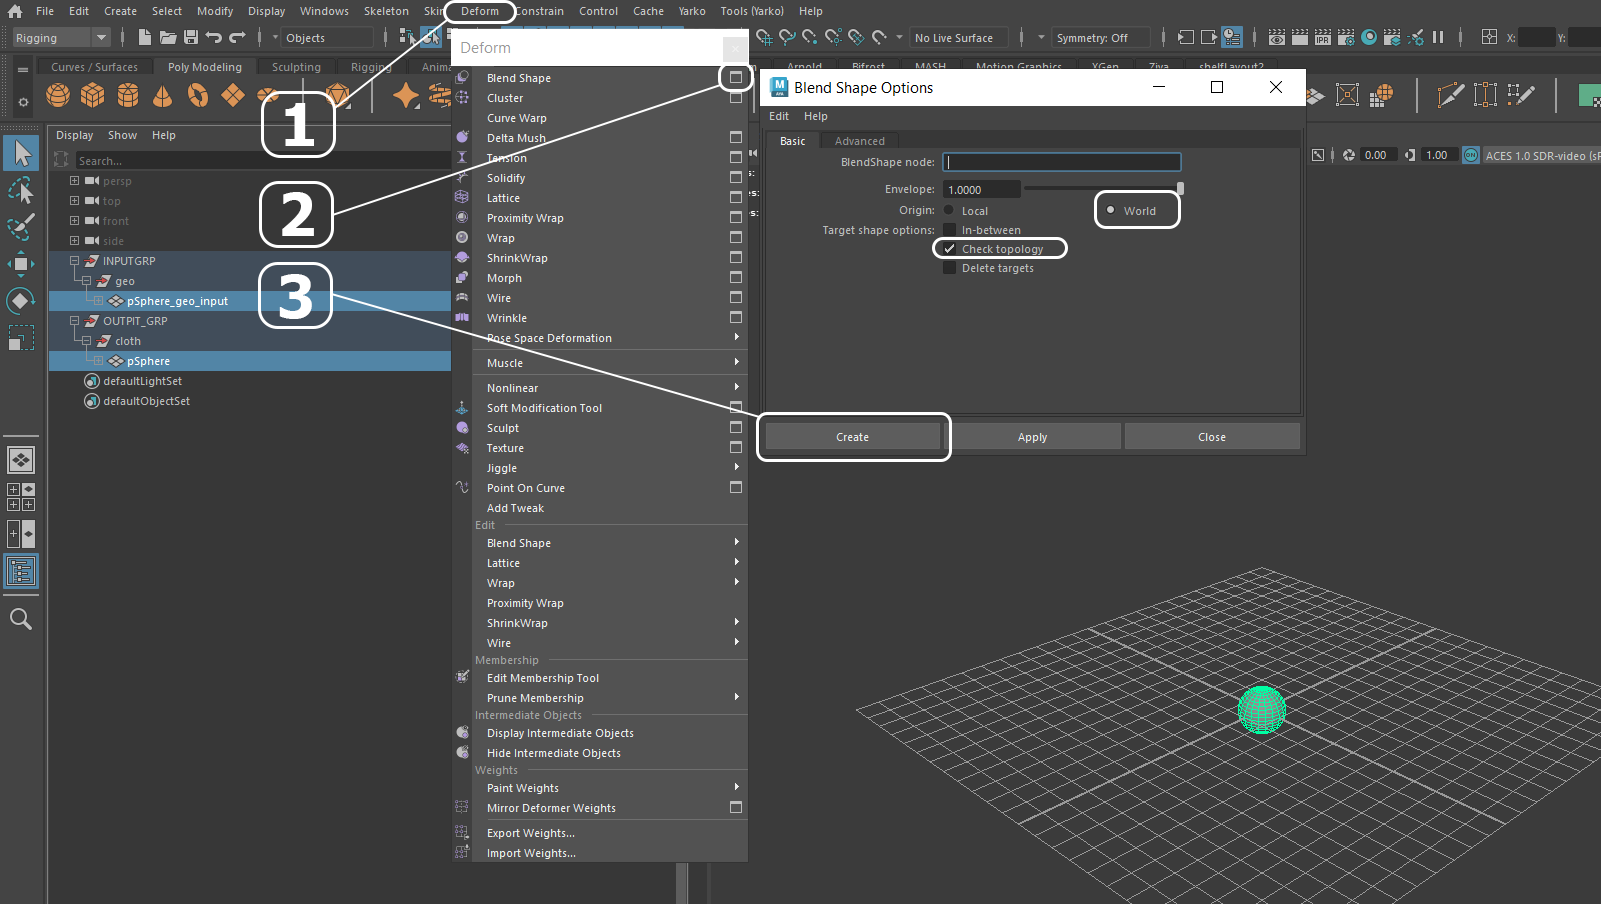1601x904 pixels.
Task: Click the Outliner Search field
Action: click(x=262, y=160)
